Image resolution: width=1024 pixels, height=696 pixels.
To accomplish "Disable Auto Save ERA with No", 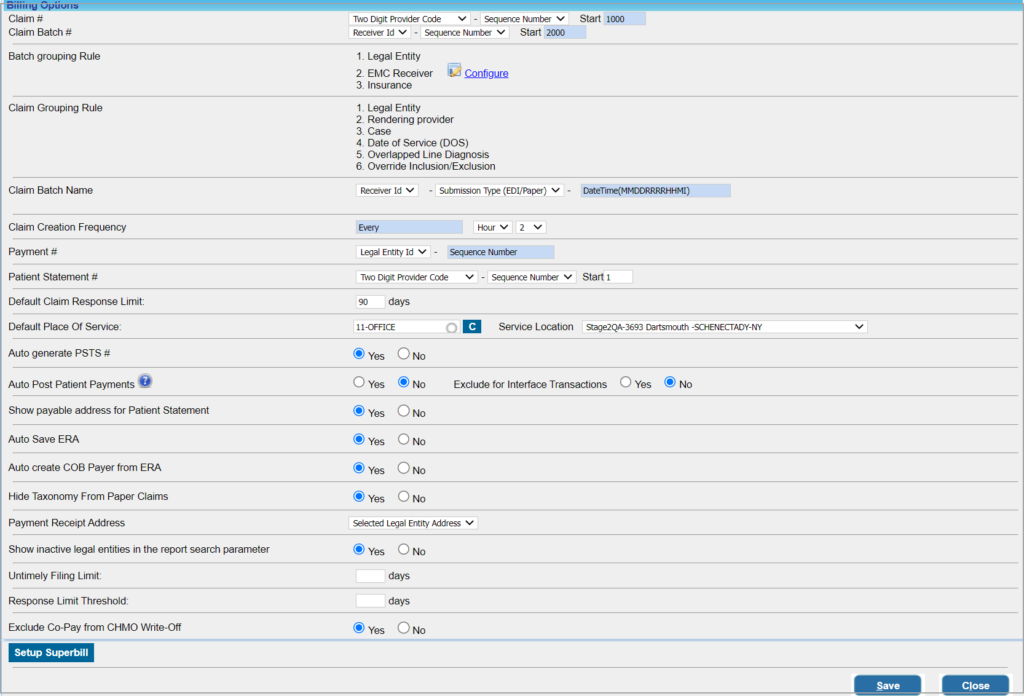I will 404,439.
